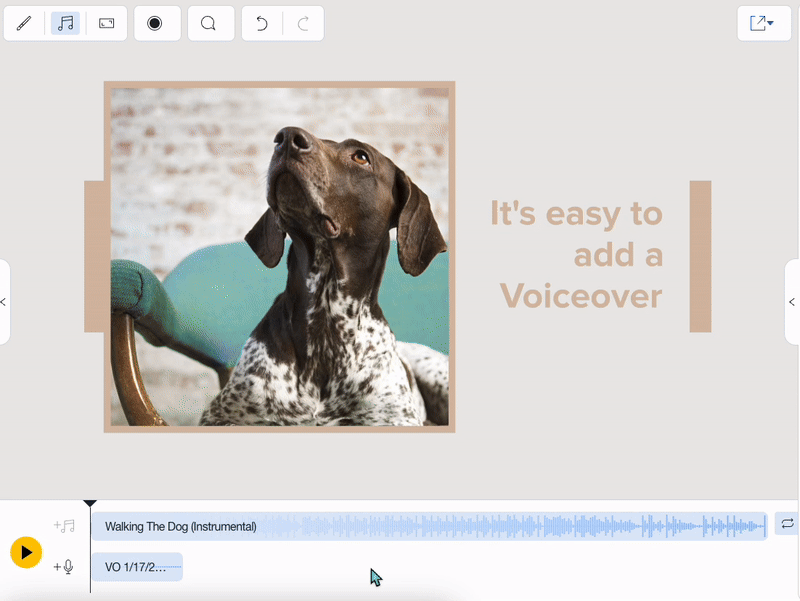800x601 pixels.
Task: Click the dog photo on canvas
Action: (x=280, y=257)
